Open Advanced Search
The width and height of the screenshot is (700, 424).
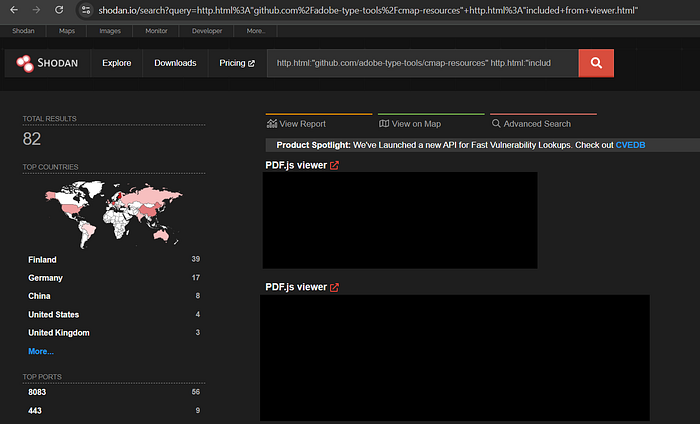[531, 124]
